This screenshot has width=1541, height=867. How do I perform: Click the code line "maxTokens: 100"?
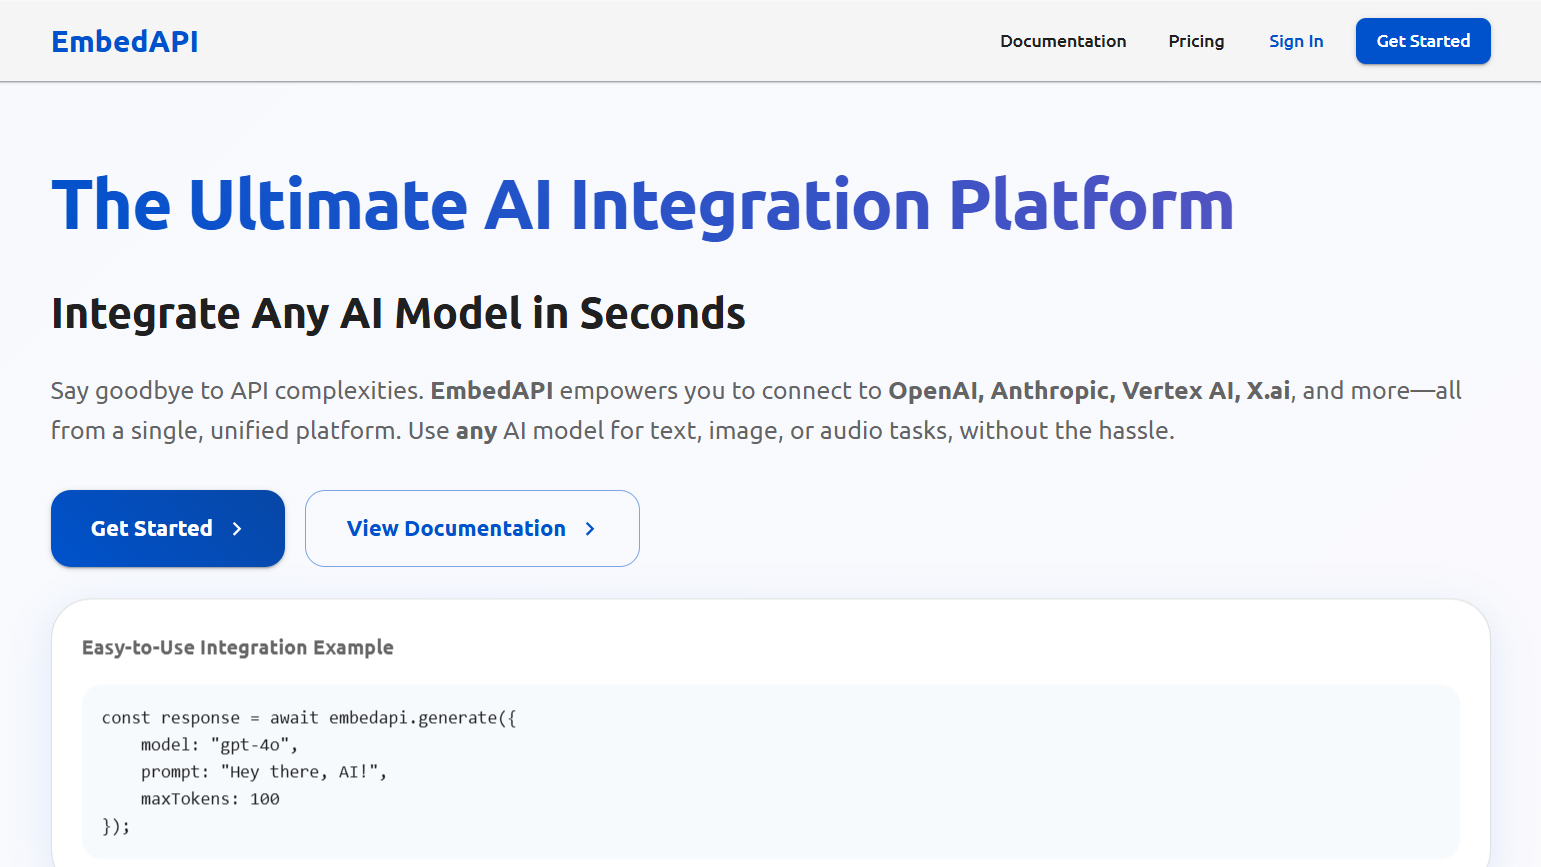(210, 799)
